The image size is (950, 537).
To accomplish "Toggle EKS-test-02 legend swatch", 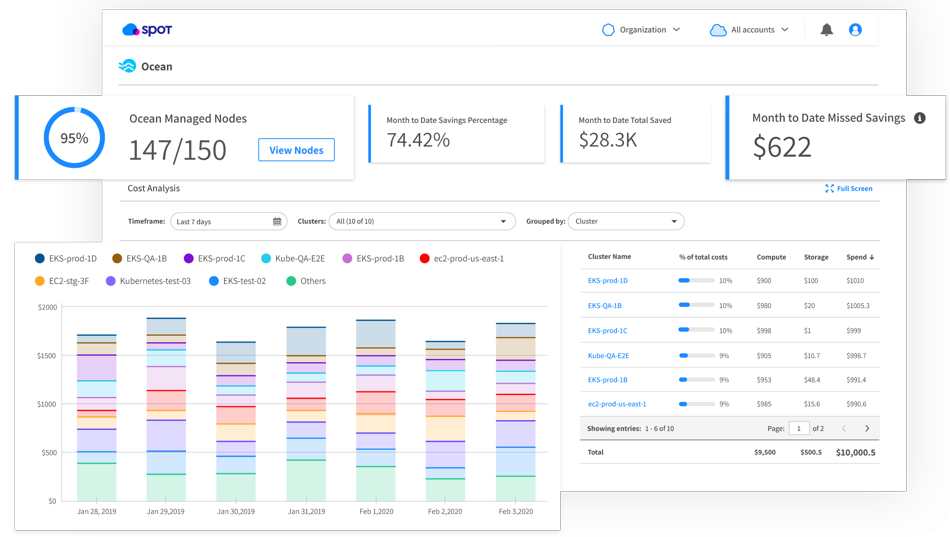I will tap(213, 281).
